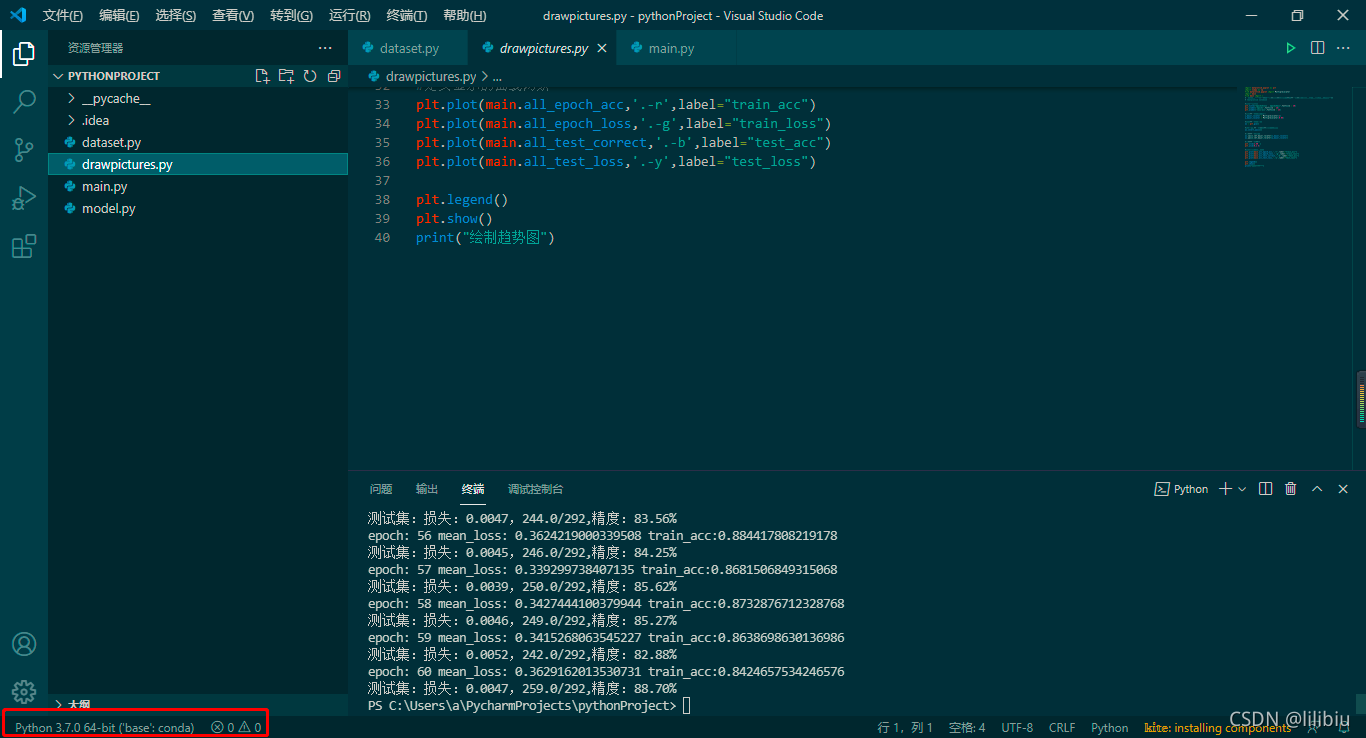Click the New Folder icon in explorer header
Image resolution: width=1366 pixels, height=738 pixels.
point(286,76)
